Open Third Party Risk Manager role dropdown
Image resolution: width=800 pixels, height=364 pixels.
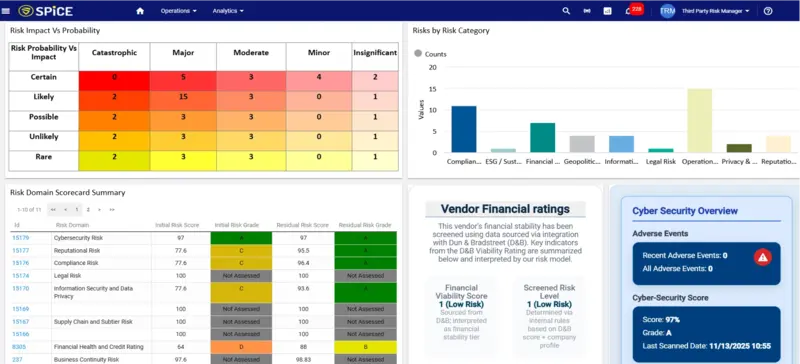coord(715,11)
